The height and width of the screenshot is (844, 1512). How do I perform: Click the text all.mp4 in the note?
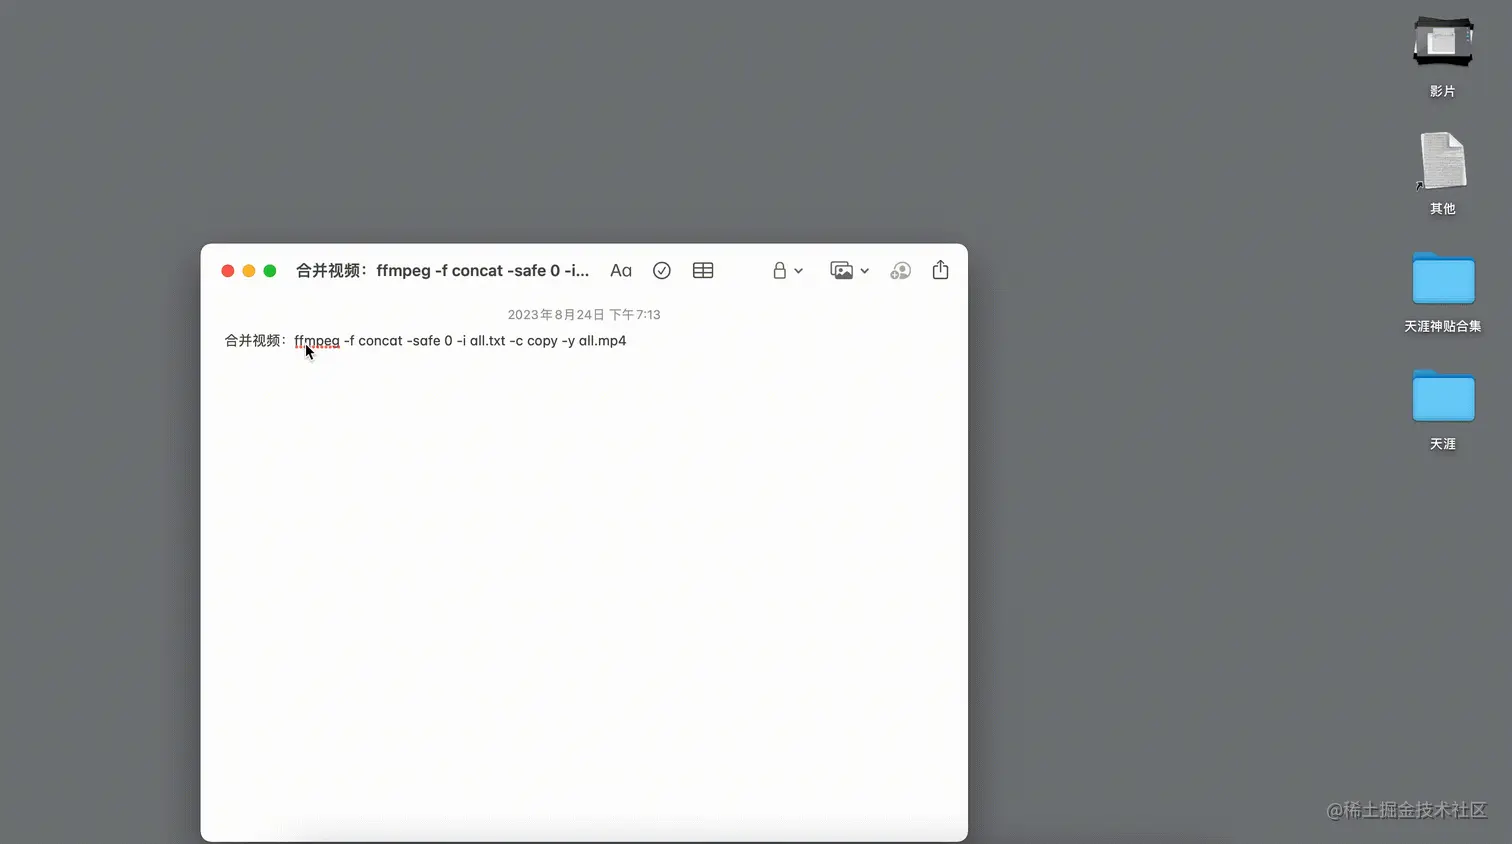coord(602,341)
